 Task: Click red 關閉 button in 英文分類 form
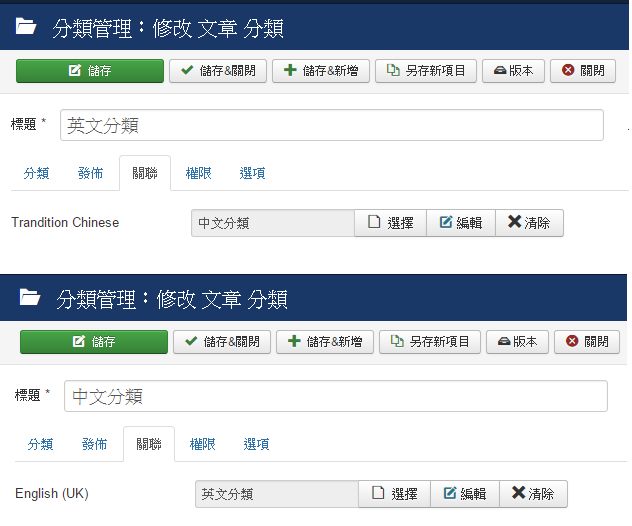click(583, 71)
